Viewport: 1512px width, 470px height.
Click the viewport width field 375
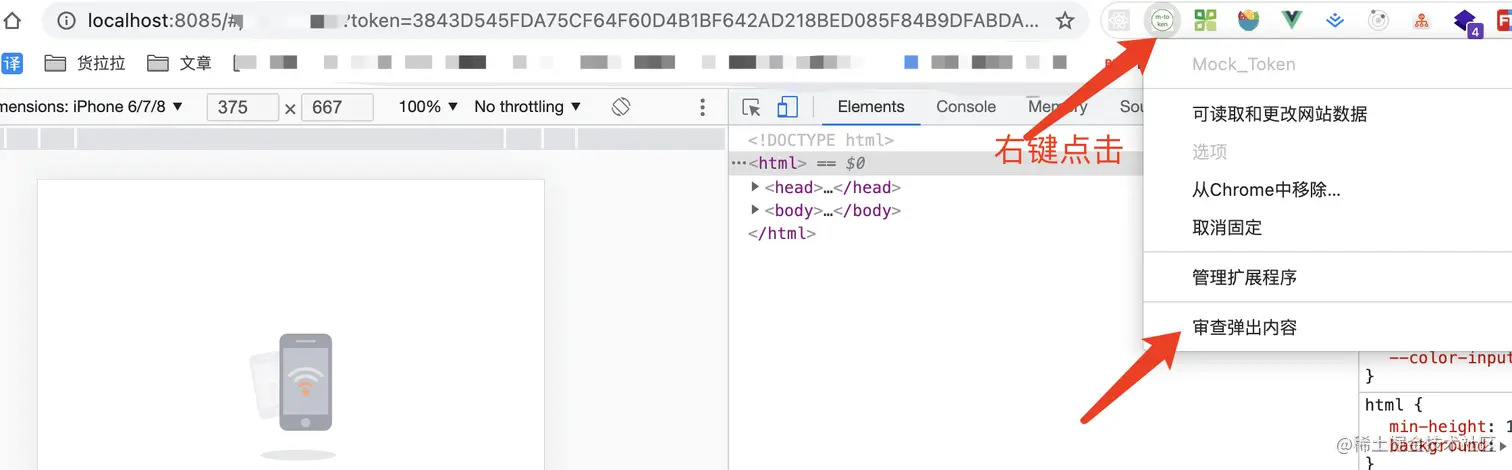click(x=243, y=107)
